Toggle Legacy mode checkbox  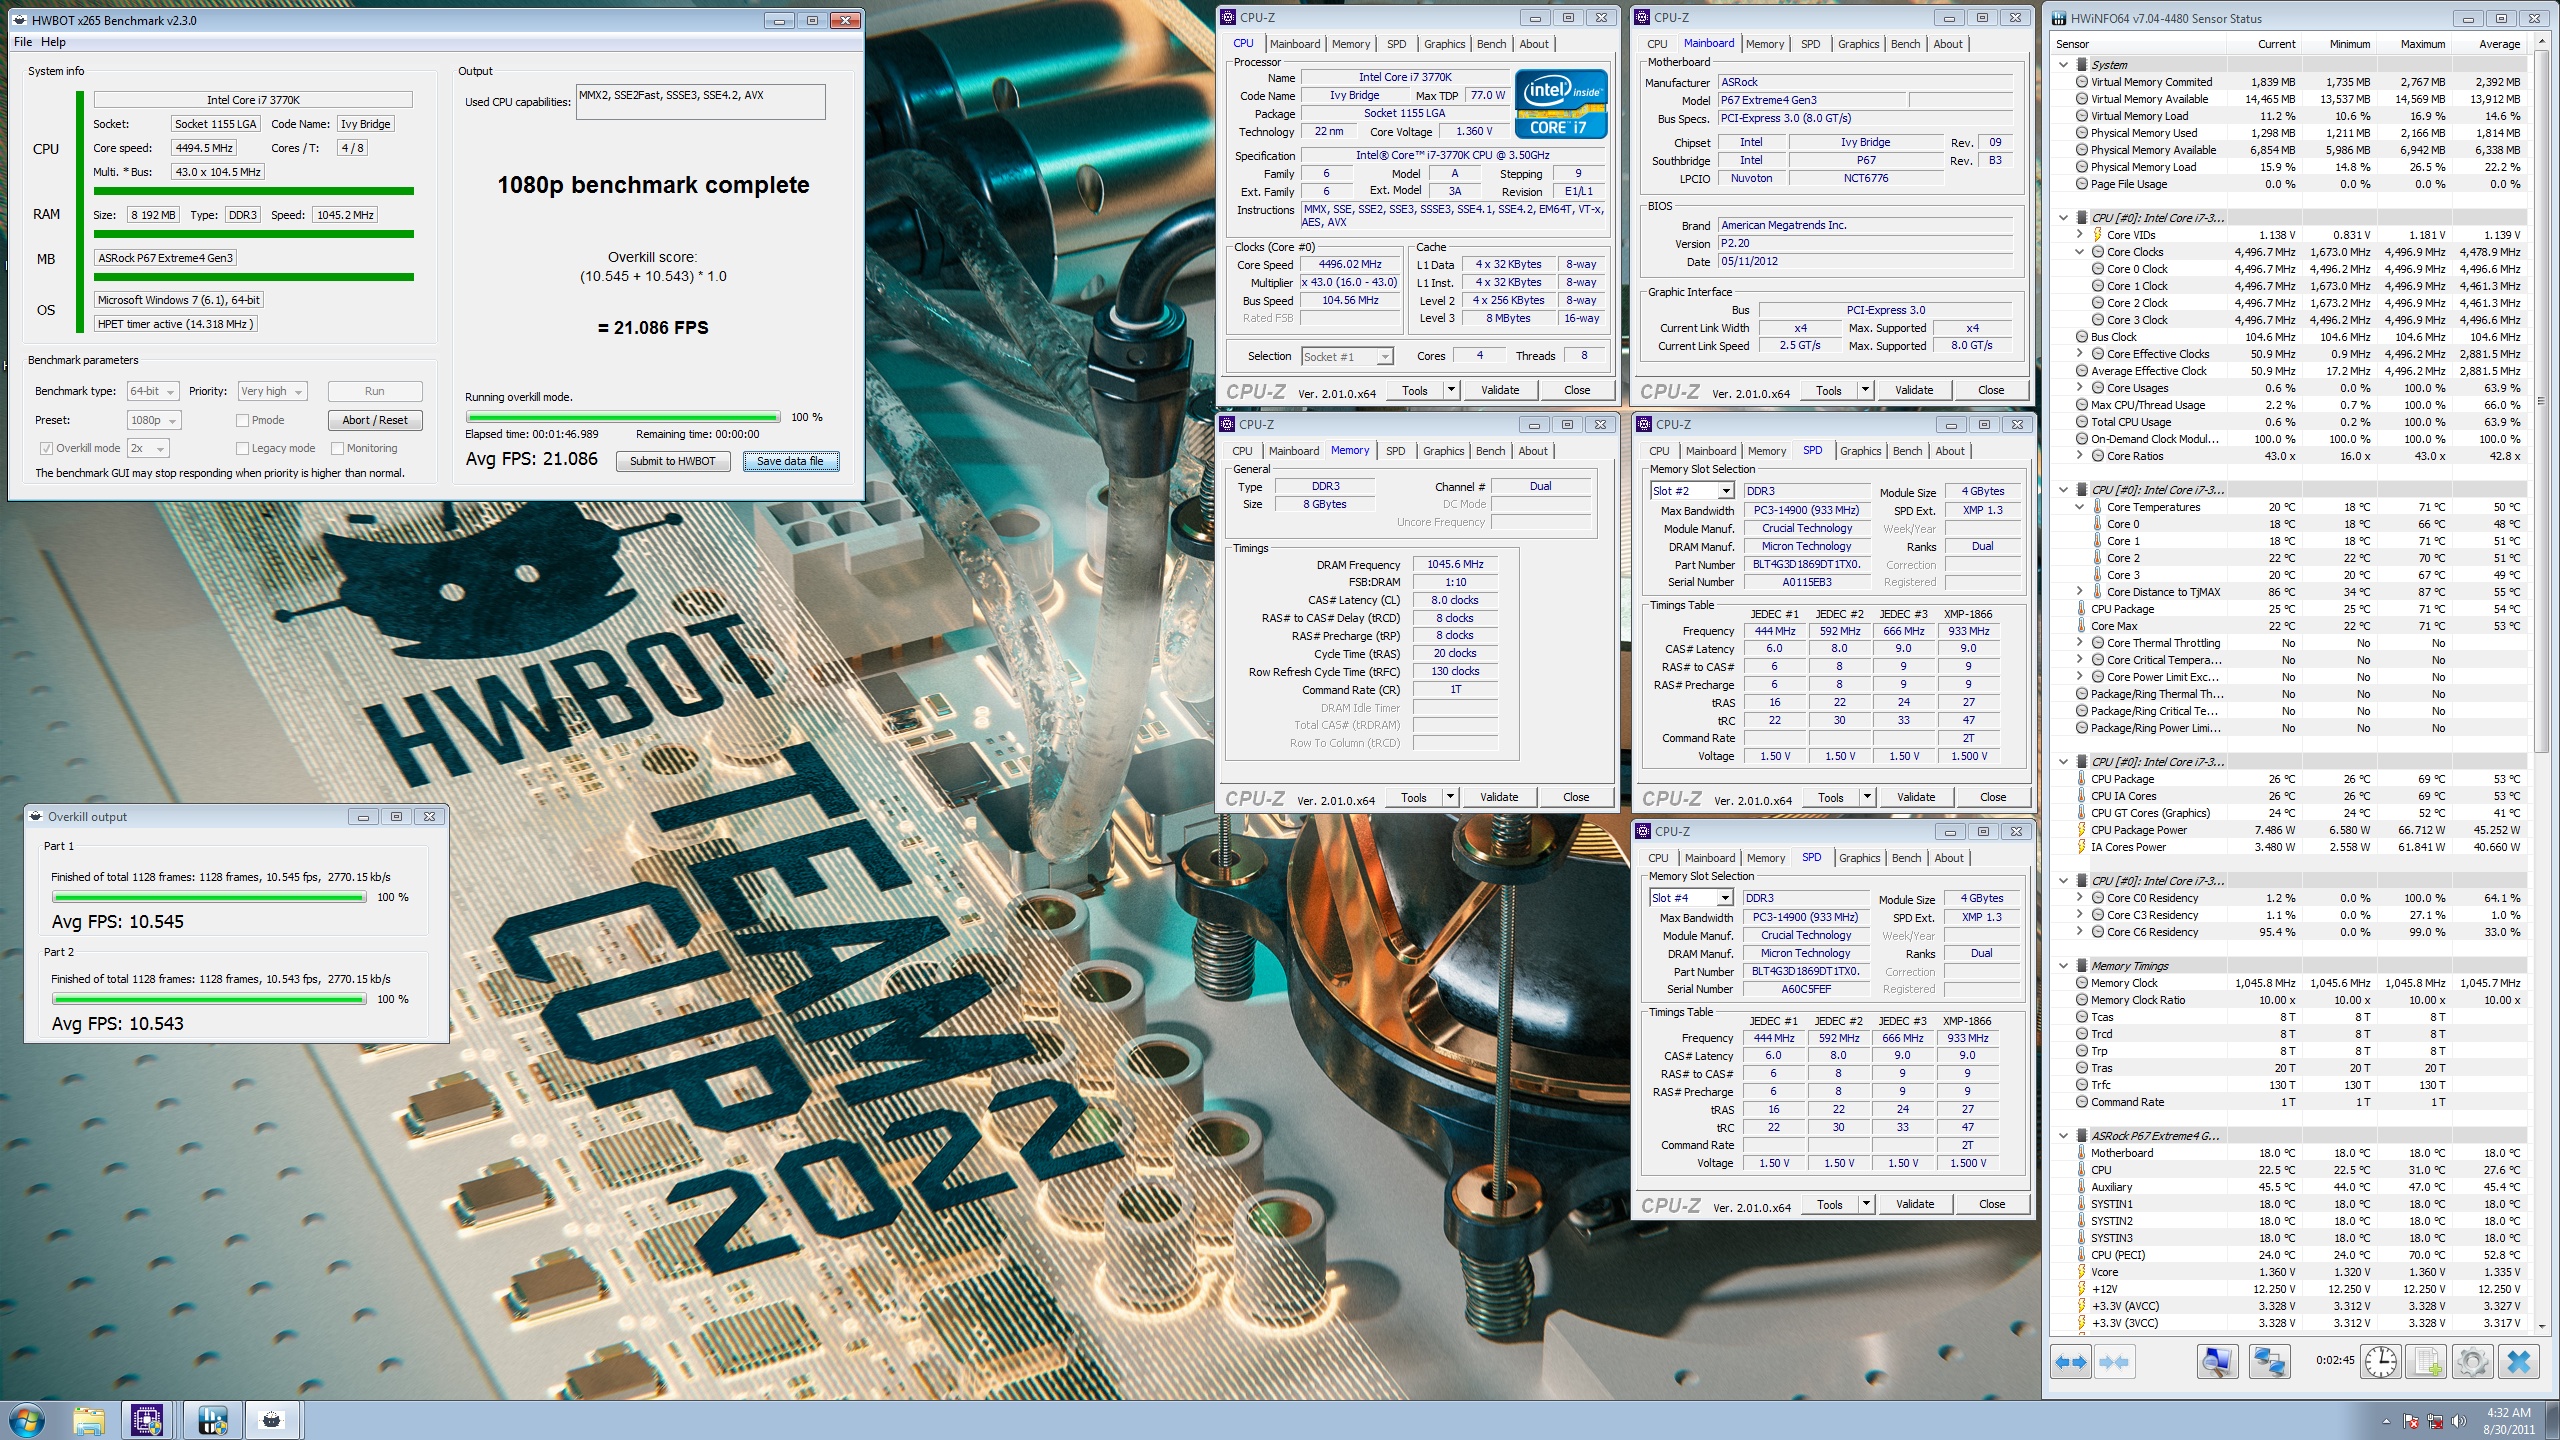coord(242,448)
